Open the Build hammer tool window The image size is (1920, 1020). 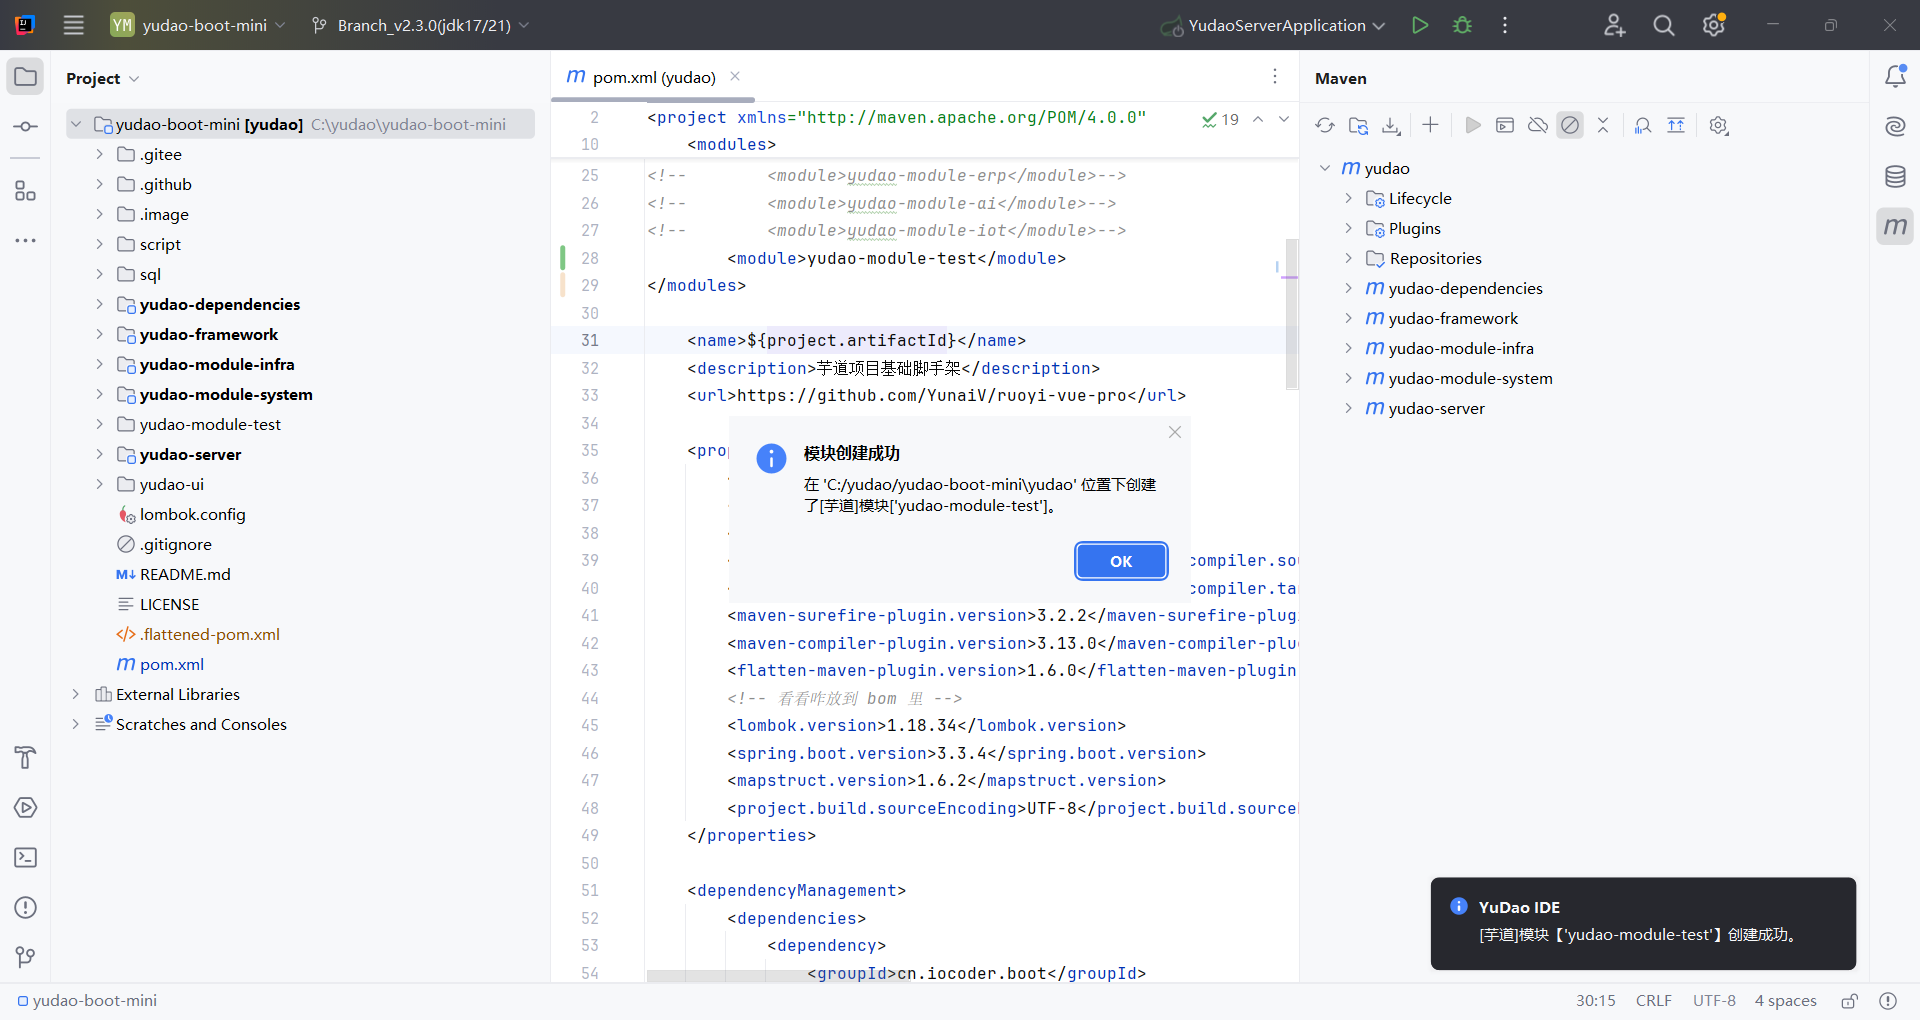26,758
